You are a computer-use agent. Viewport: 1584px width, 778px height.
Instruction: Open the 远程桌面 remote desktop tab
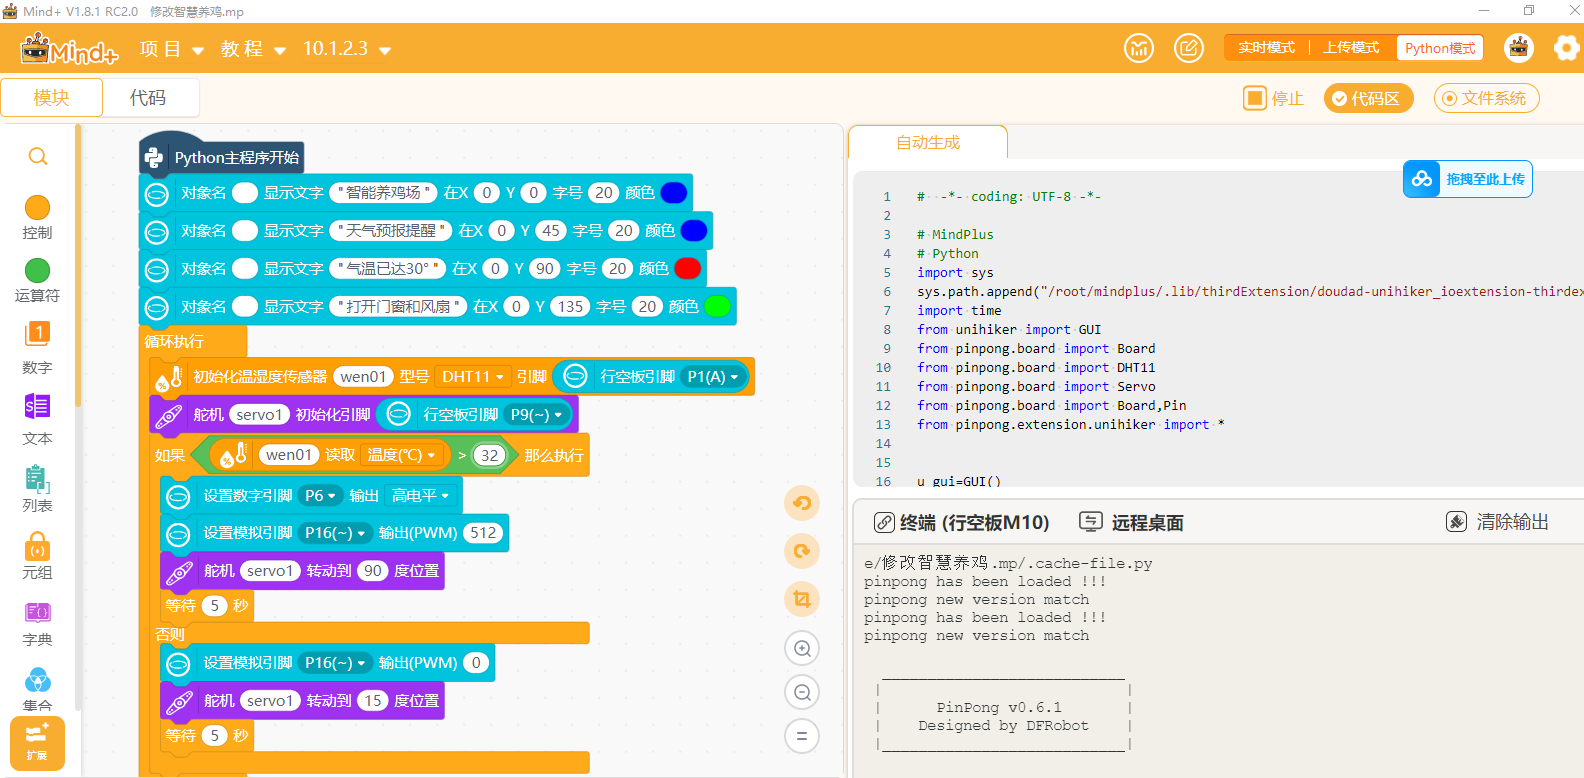coord(1132,522)
